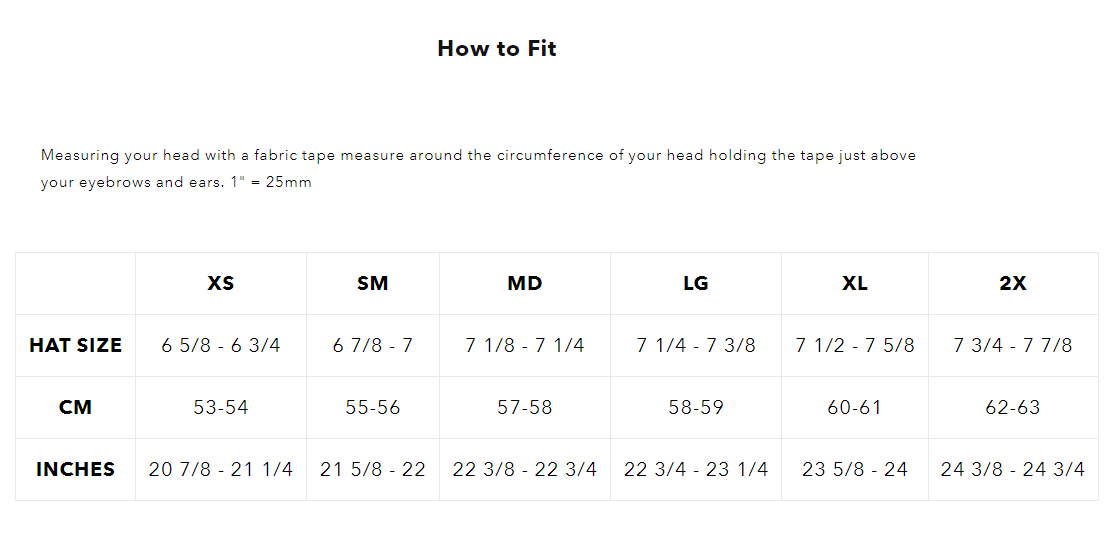Click the HAT SIZE row label
The height and width of the screenshot is (536, 1112).
pos(75,345)
